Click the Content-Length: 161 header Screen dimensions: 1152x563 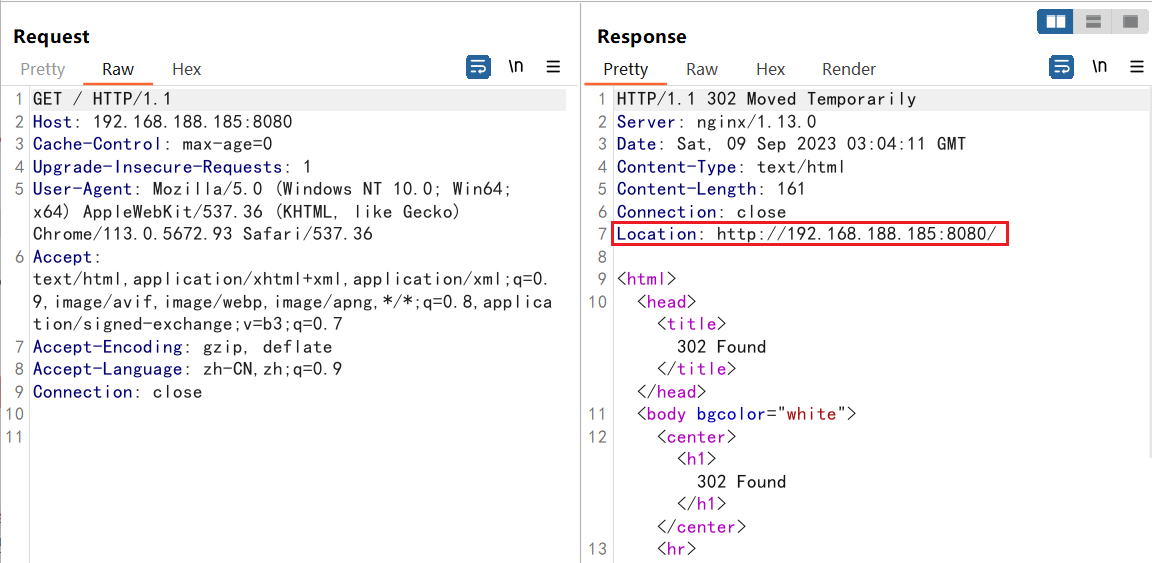tap(711, 190)
